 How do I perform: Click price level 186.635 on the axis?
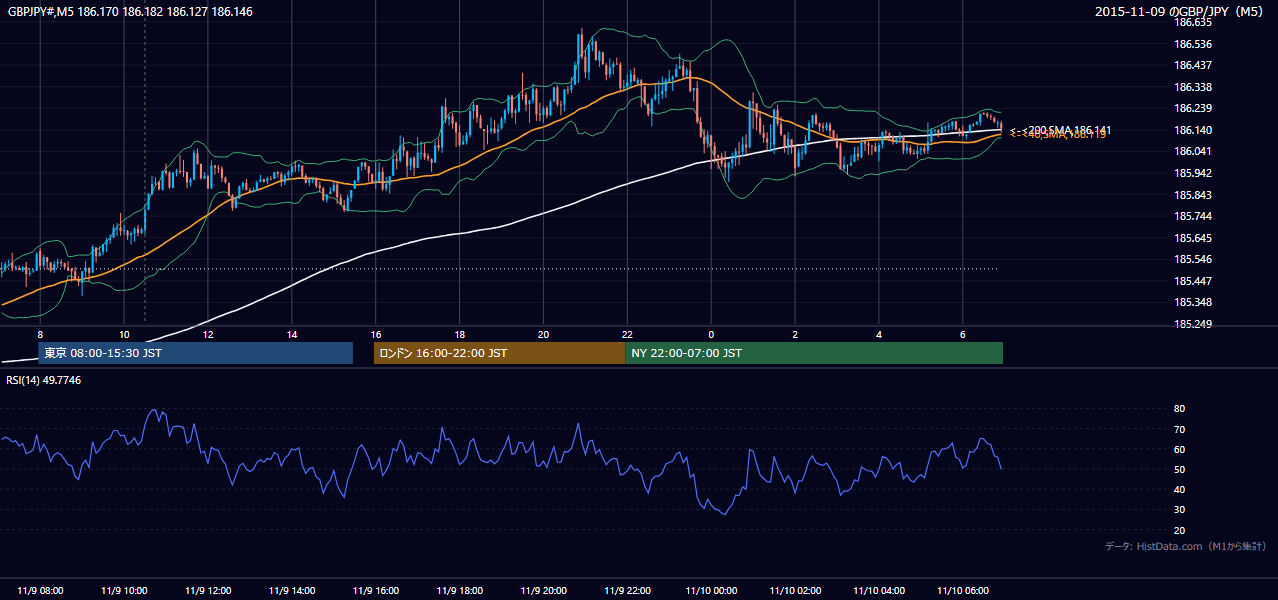pos(1192,22)
